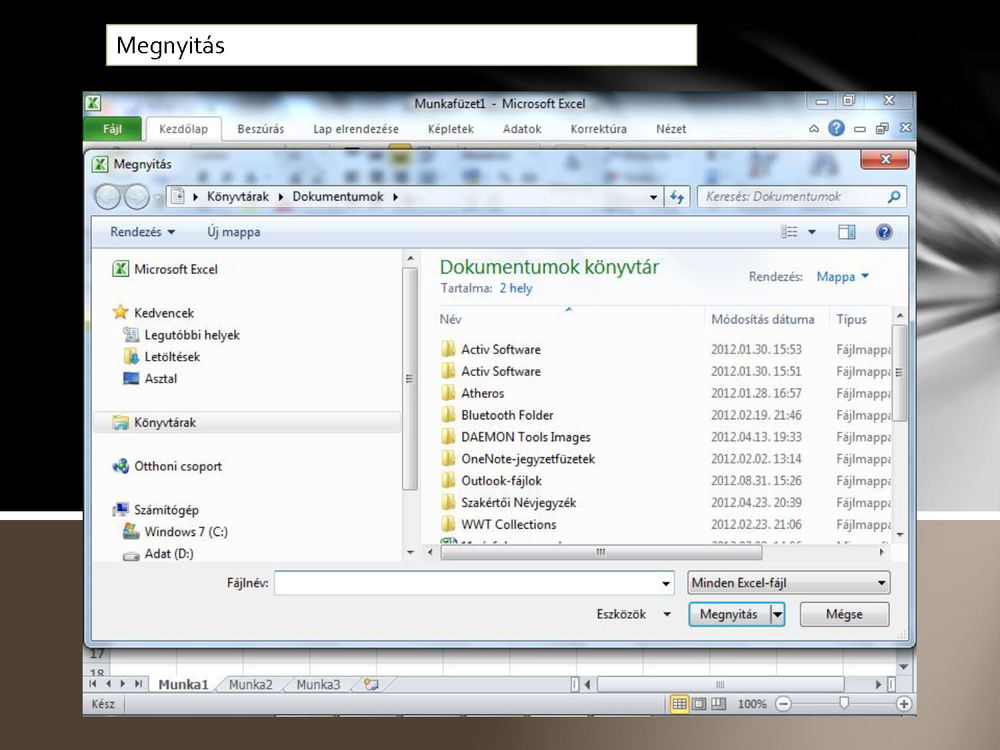
Task: Switch to the Képletek ribbon tab
Action: click(x=451, y=129)
